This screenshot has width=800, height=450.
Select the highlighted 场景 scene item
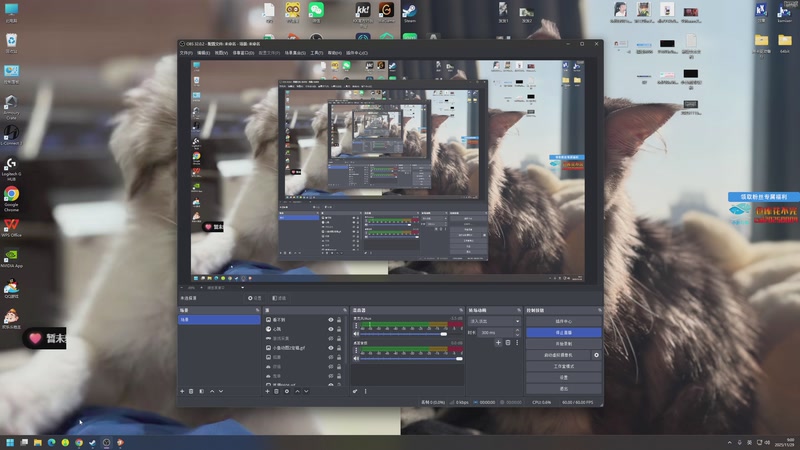tap(219, 320)
